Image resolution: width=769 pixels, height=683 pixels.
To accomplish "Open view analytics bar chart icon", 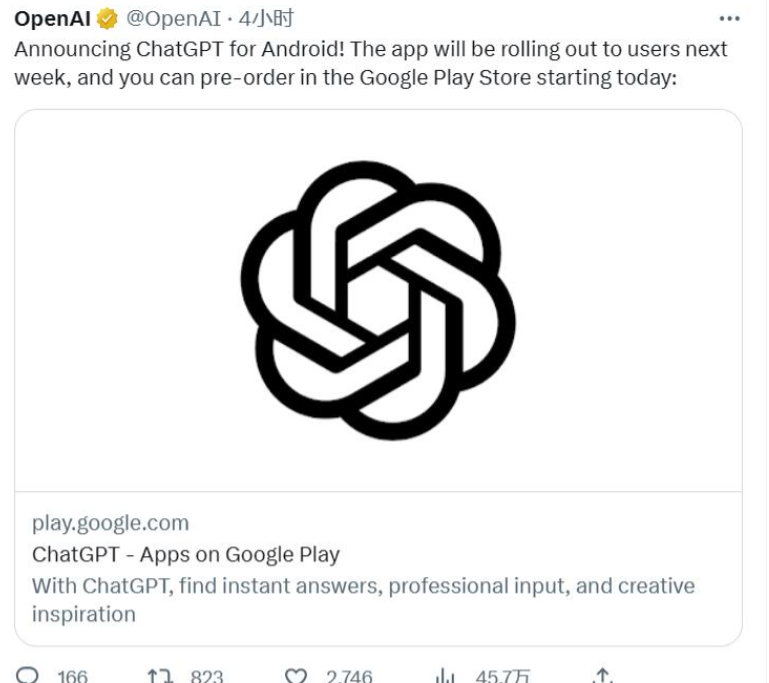I will pyautogui.click(x=445, y=676).
